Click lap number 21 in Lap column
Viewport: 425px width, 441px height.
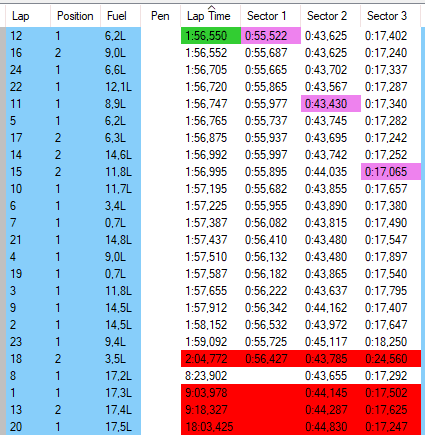coord(16,240)
